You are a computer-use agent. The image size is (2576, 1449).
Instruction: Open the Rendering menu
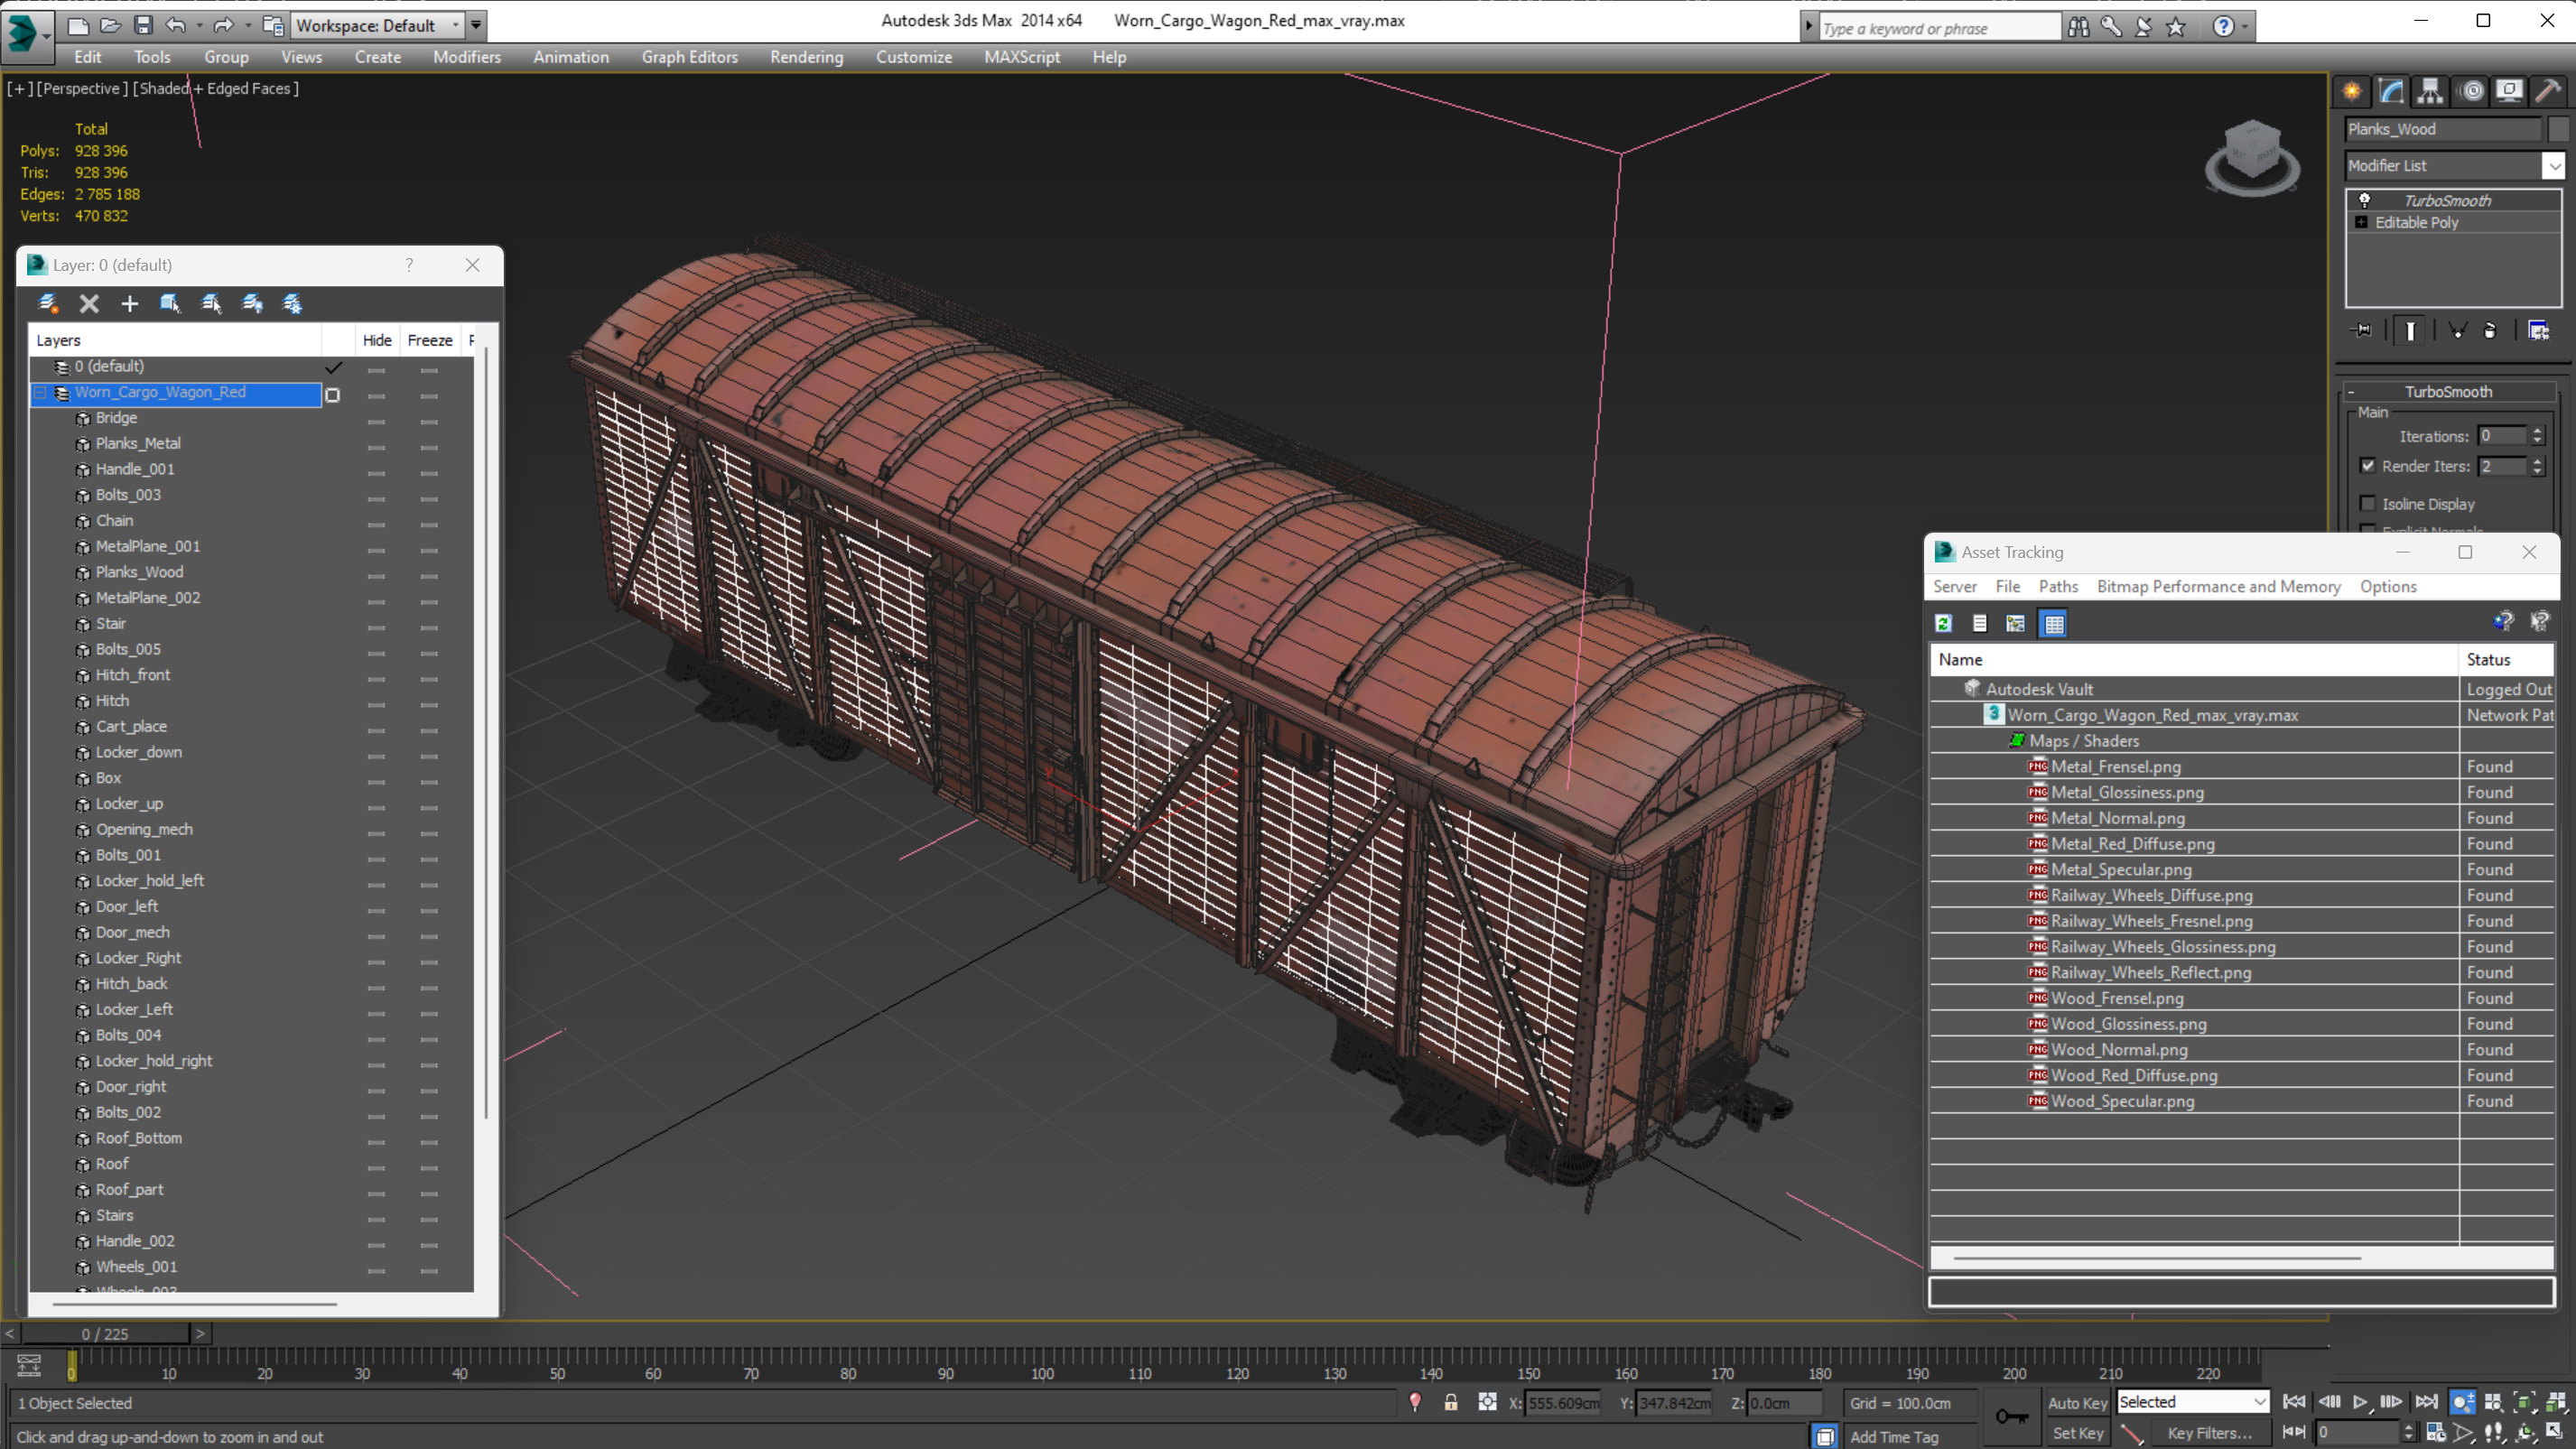(x=806, y=57)
